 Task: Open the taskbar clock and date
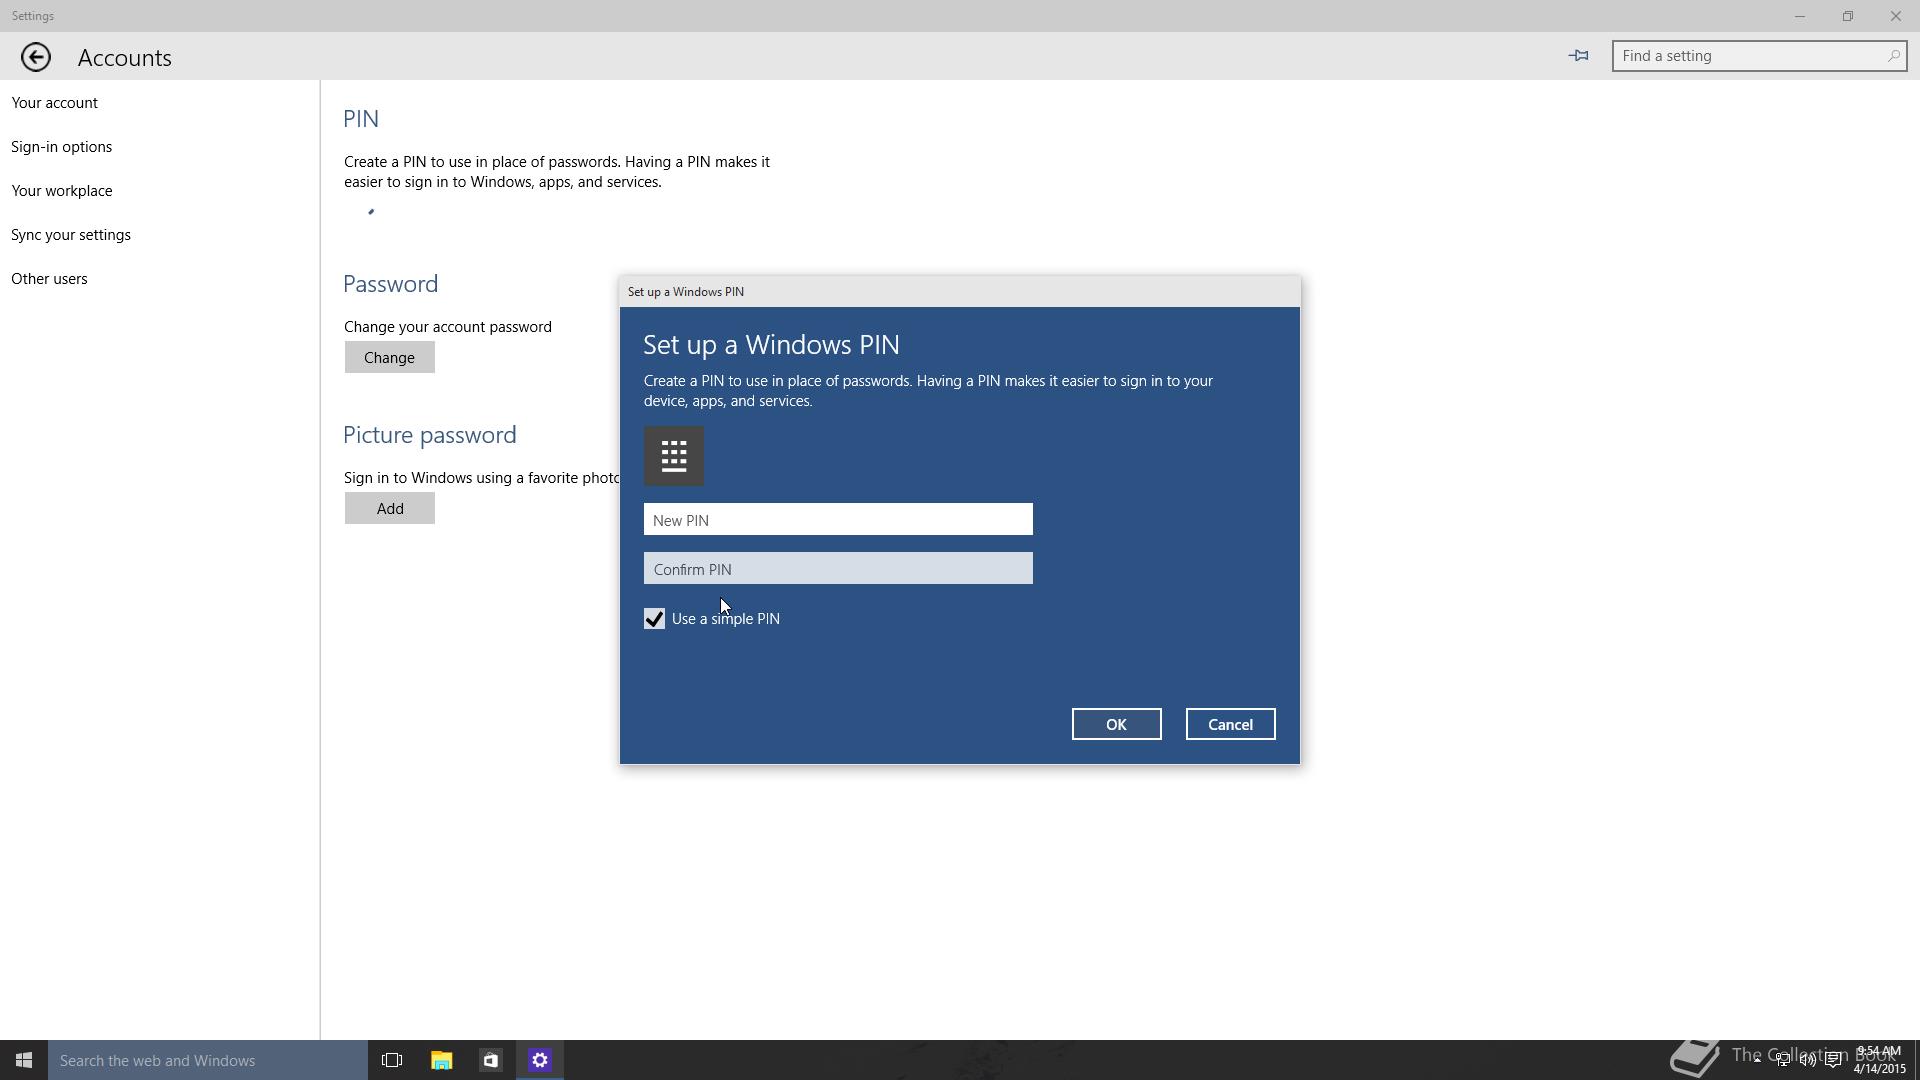pos(1879,1060)
